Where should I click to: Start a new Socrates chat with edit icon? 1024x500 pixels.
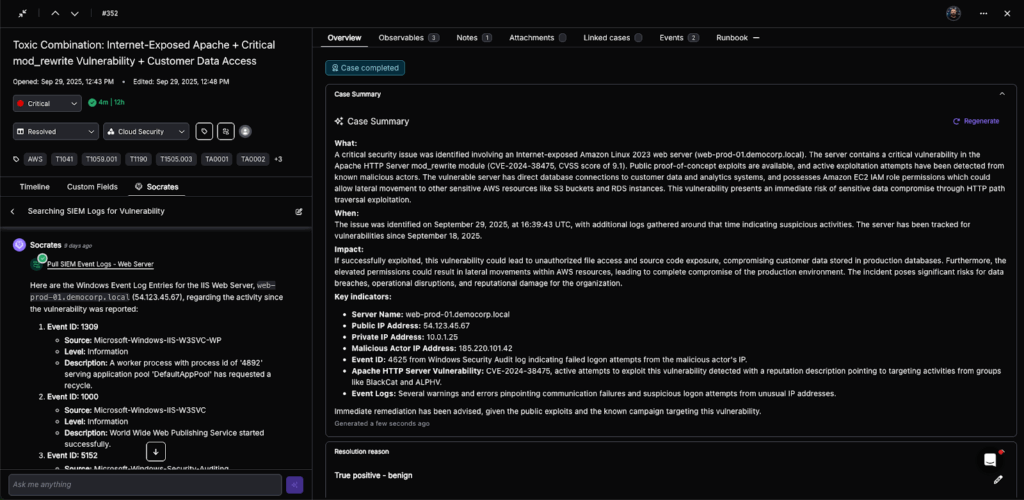298,212
